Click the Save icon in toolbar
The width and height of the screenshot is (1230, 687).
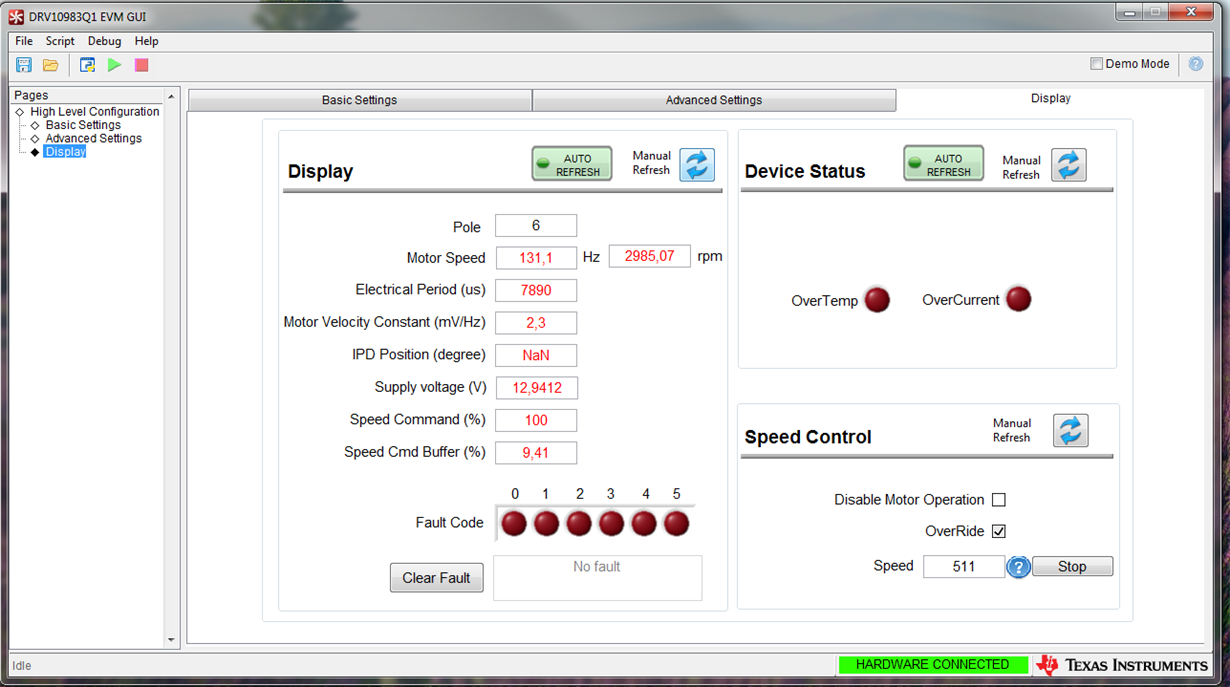[x=24, y=65]
